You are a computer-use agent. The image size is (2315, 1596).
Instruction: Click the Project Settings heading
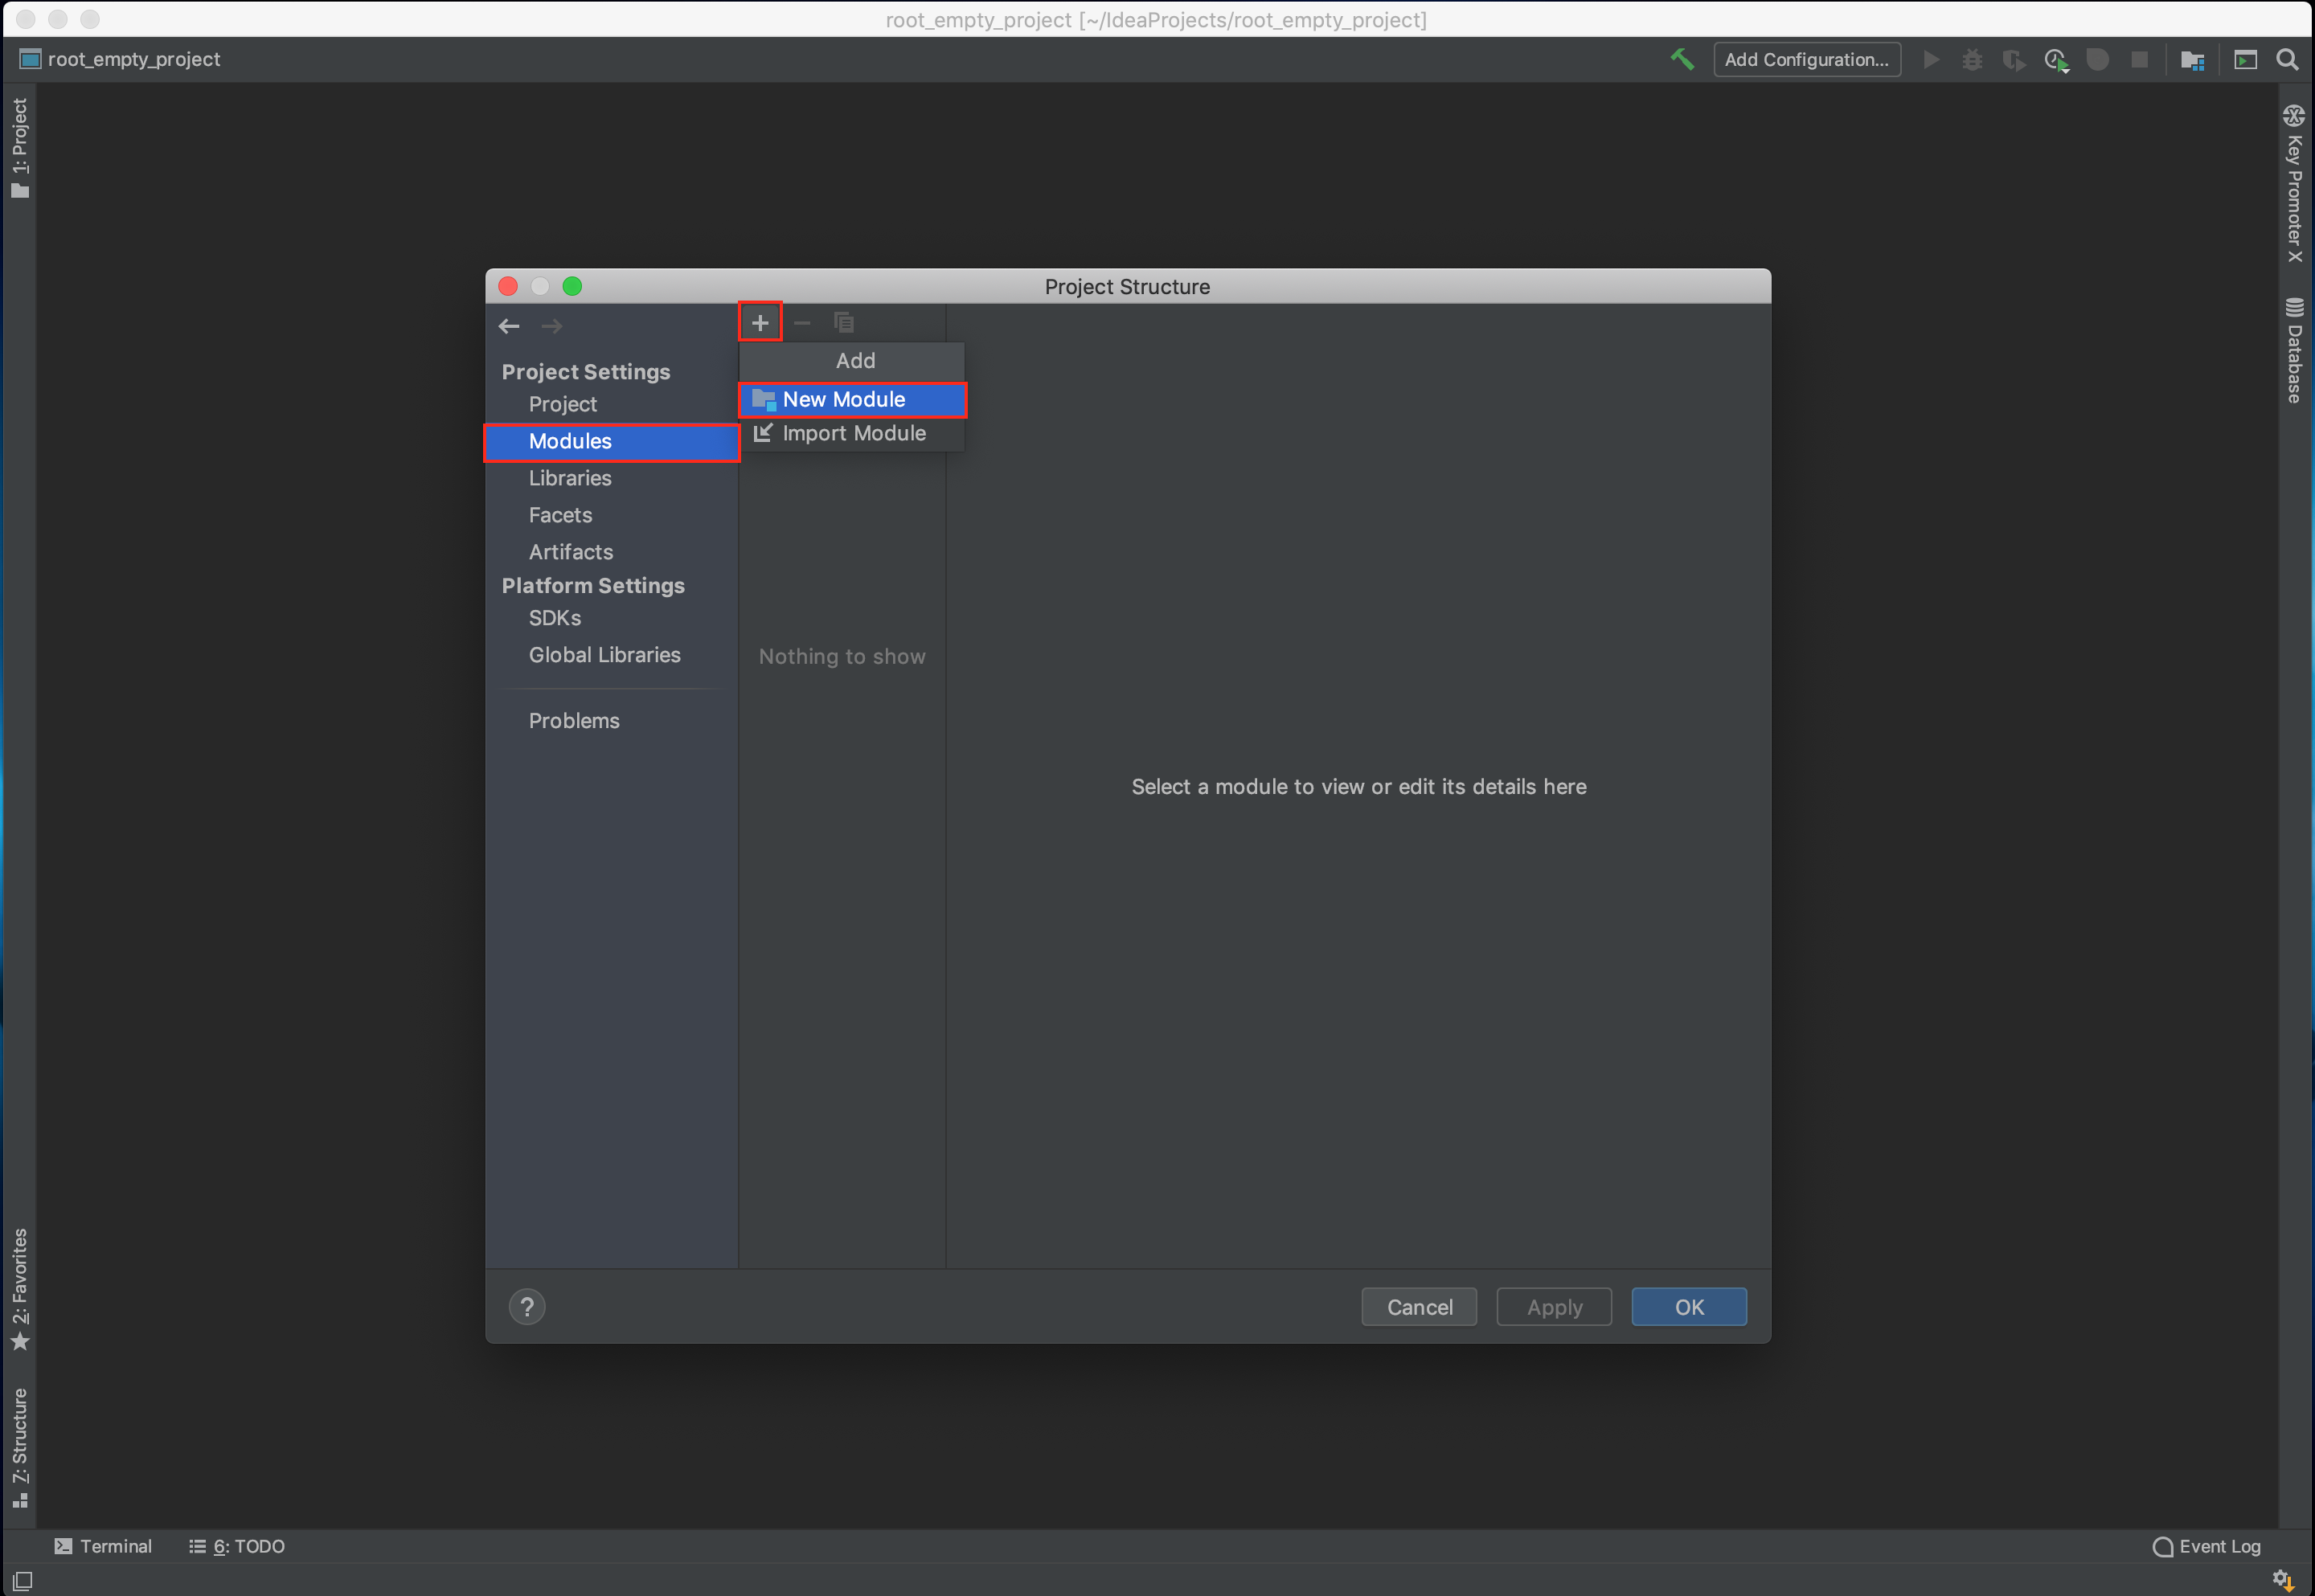pos(586,372)
